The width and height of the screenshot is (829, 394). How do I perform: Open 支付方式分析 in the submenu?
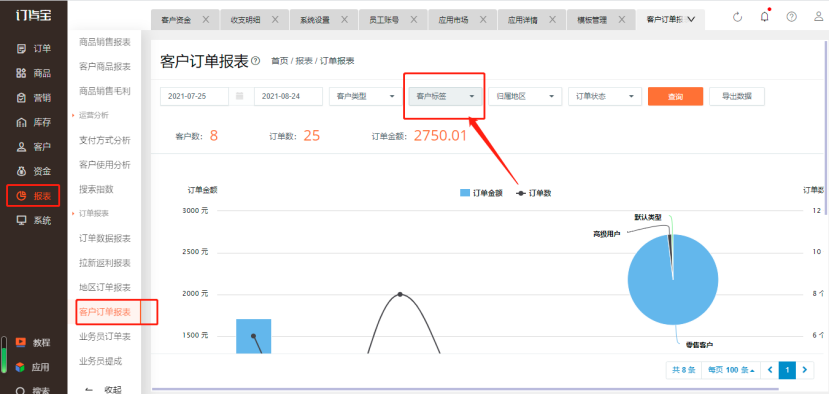point(105,140)
